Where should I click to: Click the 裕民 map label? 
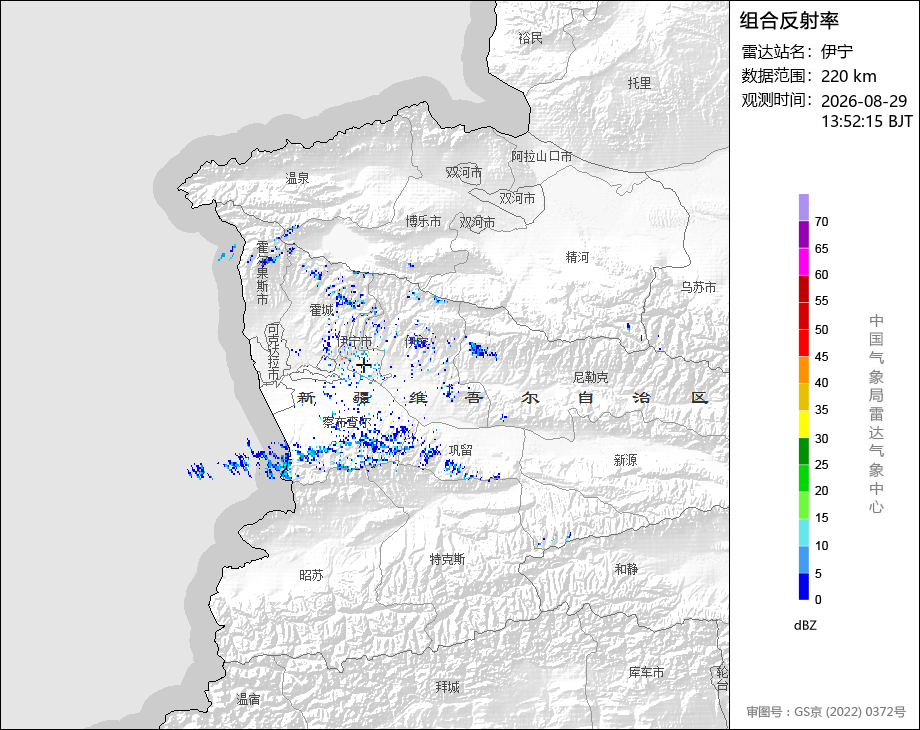click(x=530, y=39)
